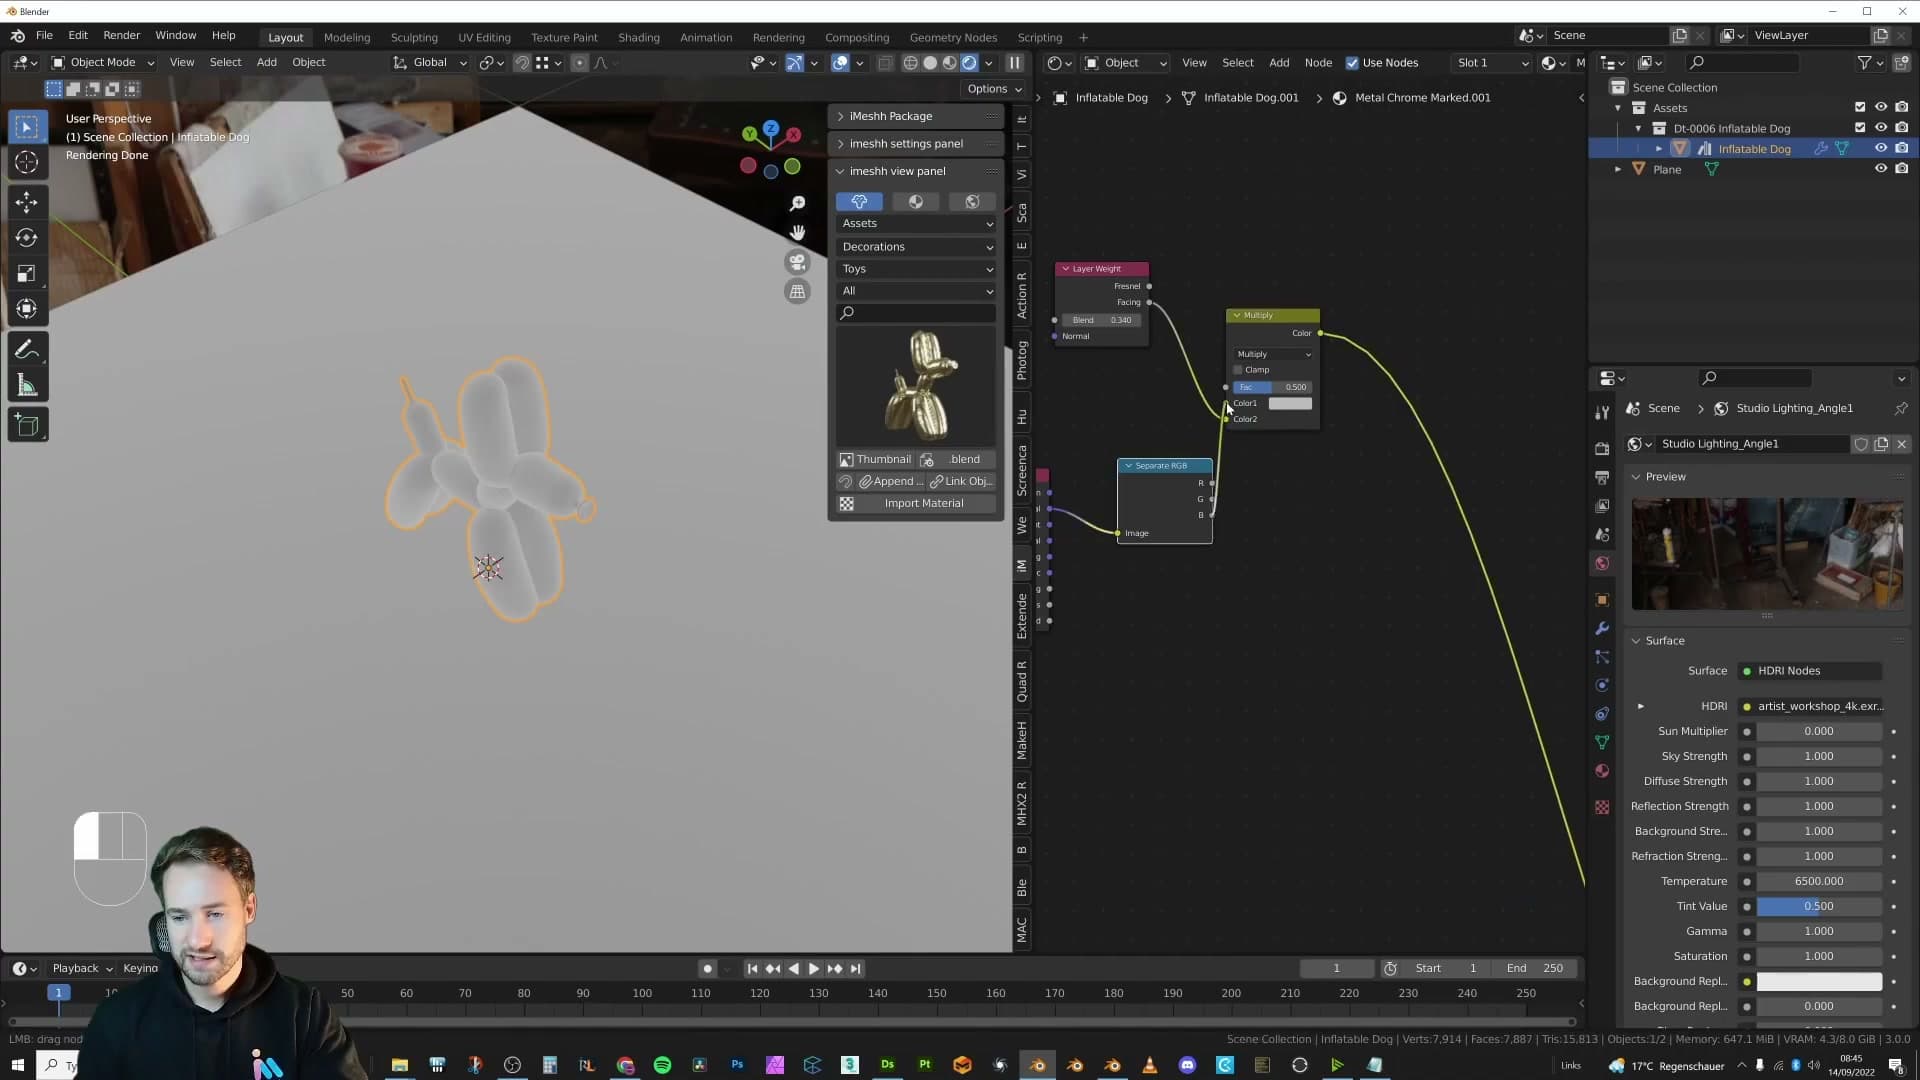
Task: Open the World properties tab icon
Action: tap(1602, 564)
